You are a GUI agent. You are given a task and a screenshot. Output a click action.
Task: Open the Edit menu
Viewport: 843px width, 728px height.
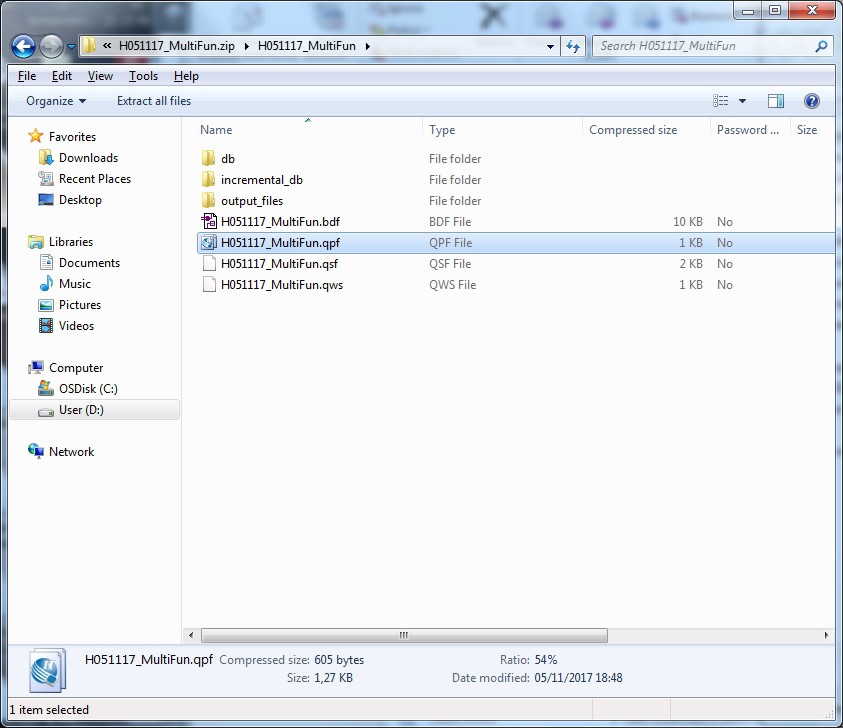pos(62,76)
